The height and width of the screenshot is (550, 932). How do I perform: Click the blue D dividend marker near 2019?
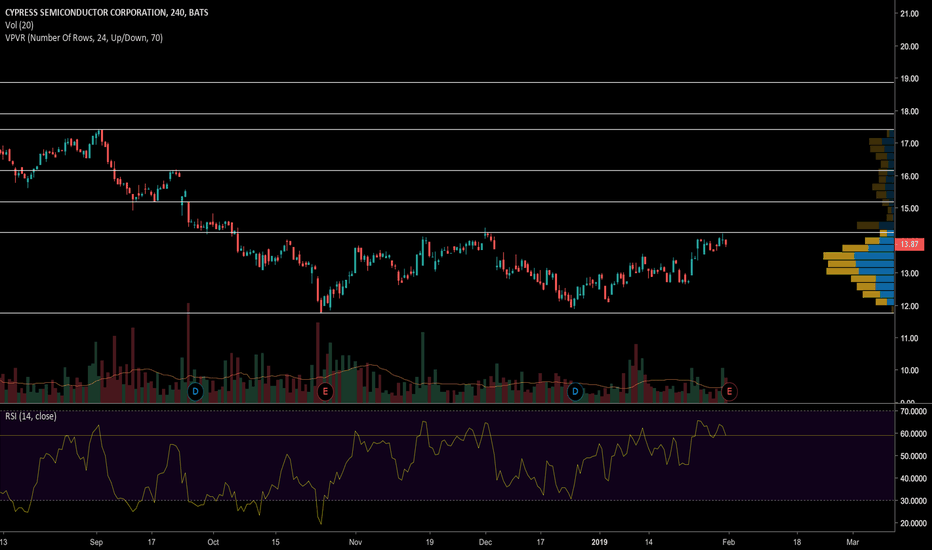click(x=575, y=391)
